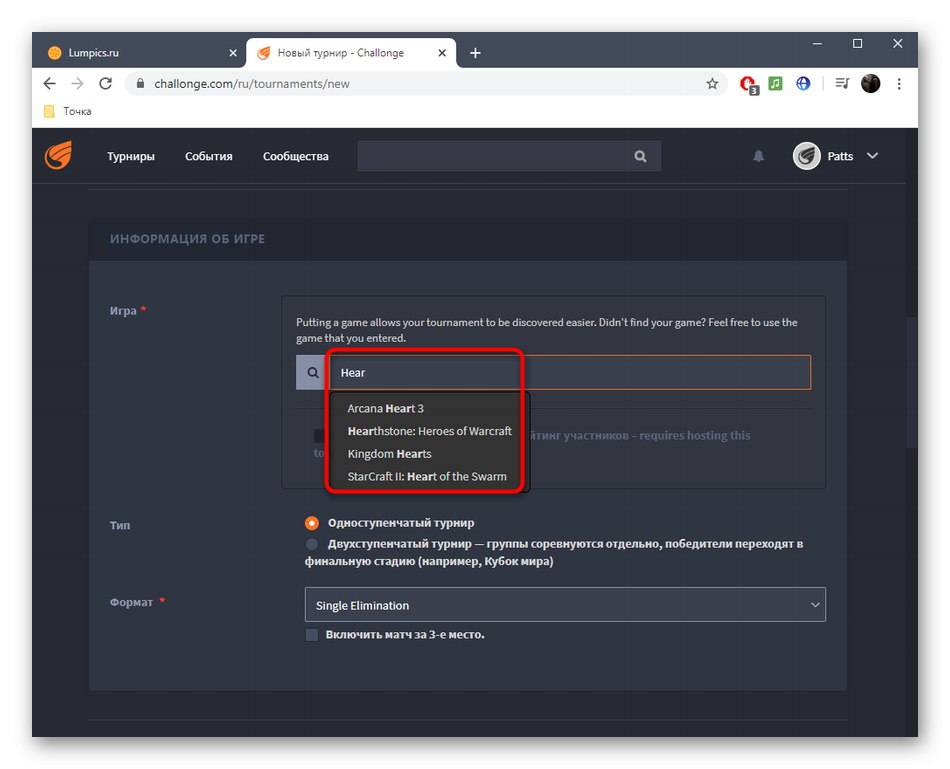Reload the page
950x769 pixels.
click(x=105, y=84)
